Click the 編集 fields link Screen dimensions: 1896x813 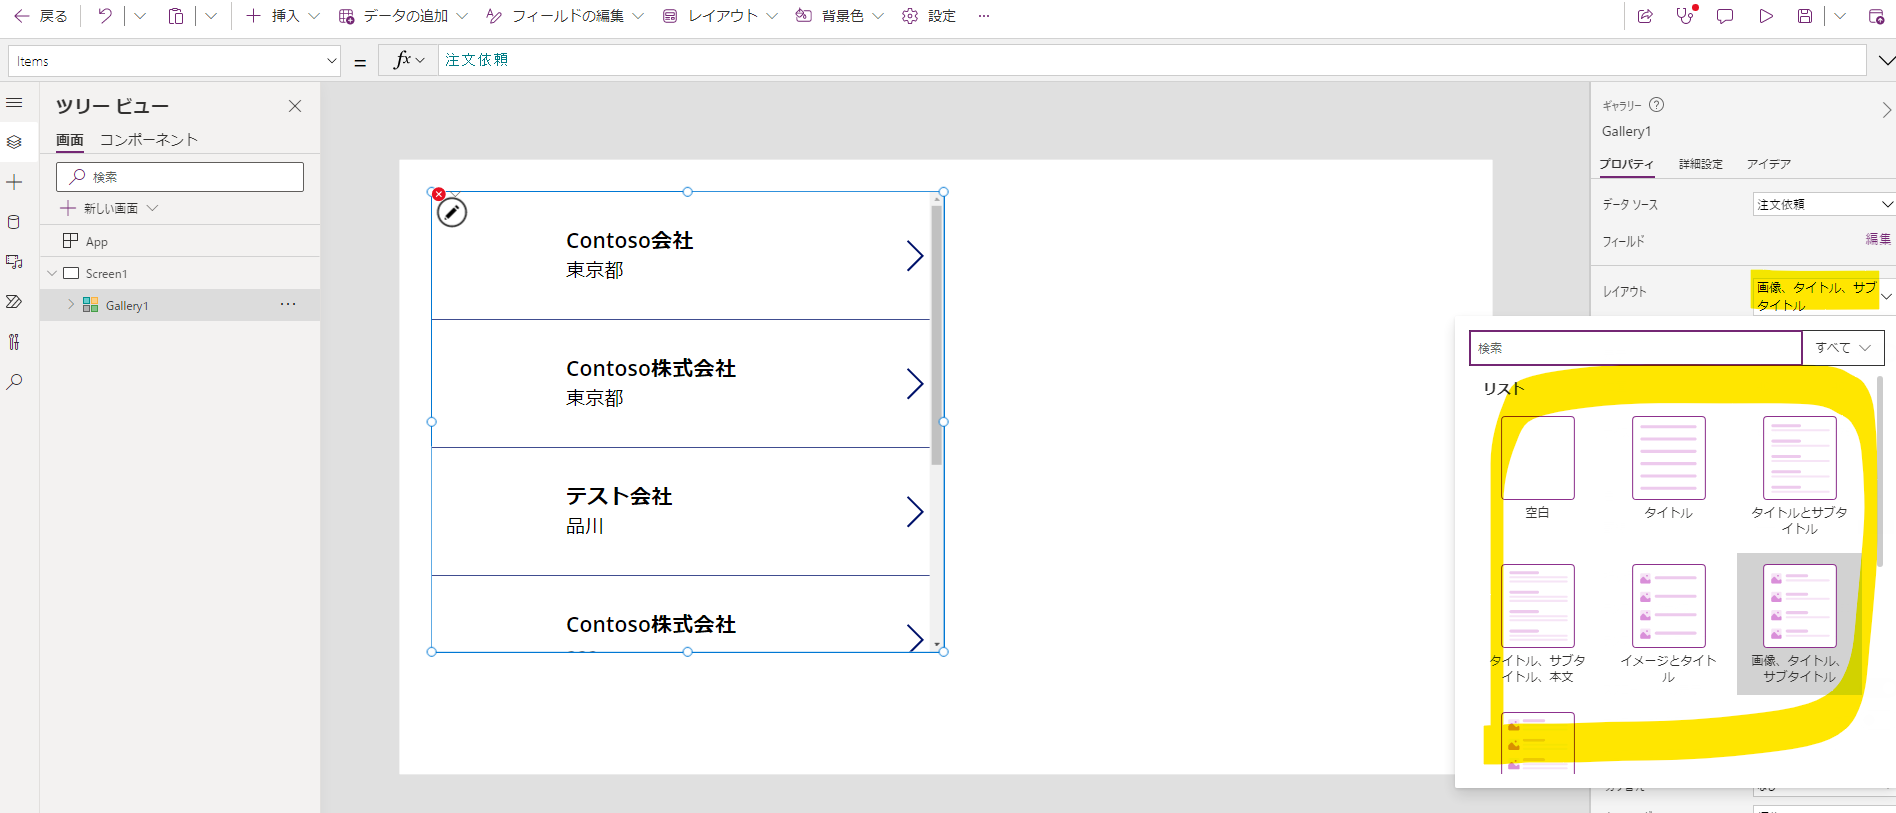click(1878, 239)
